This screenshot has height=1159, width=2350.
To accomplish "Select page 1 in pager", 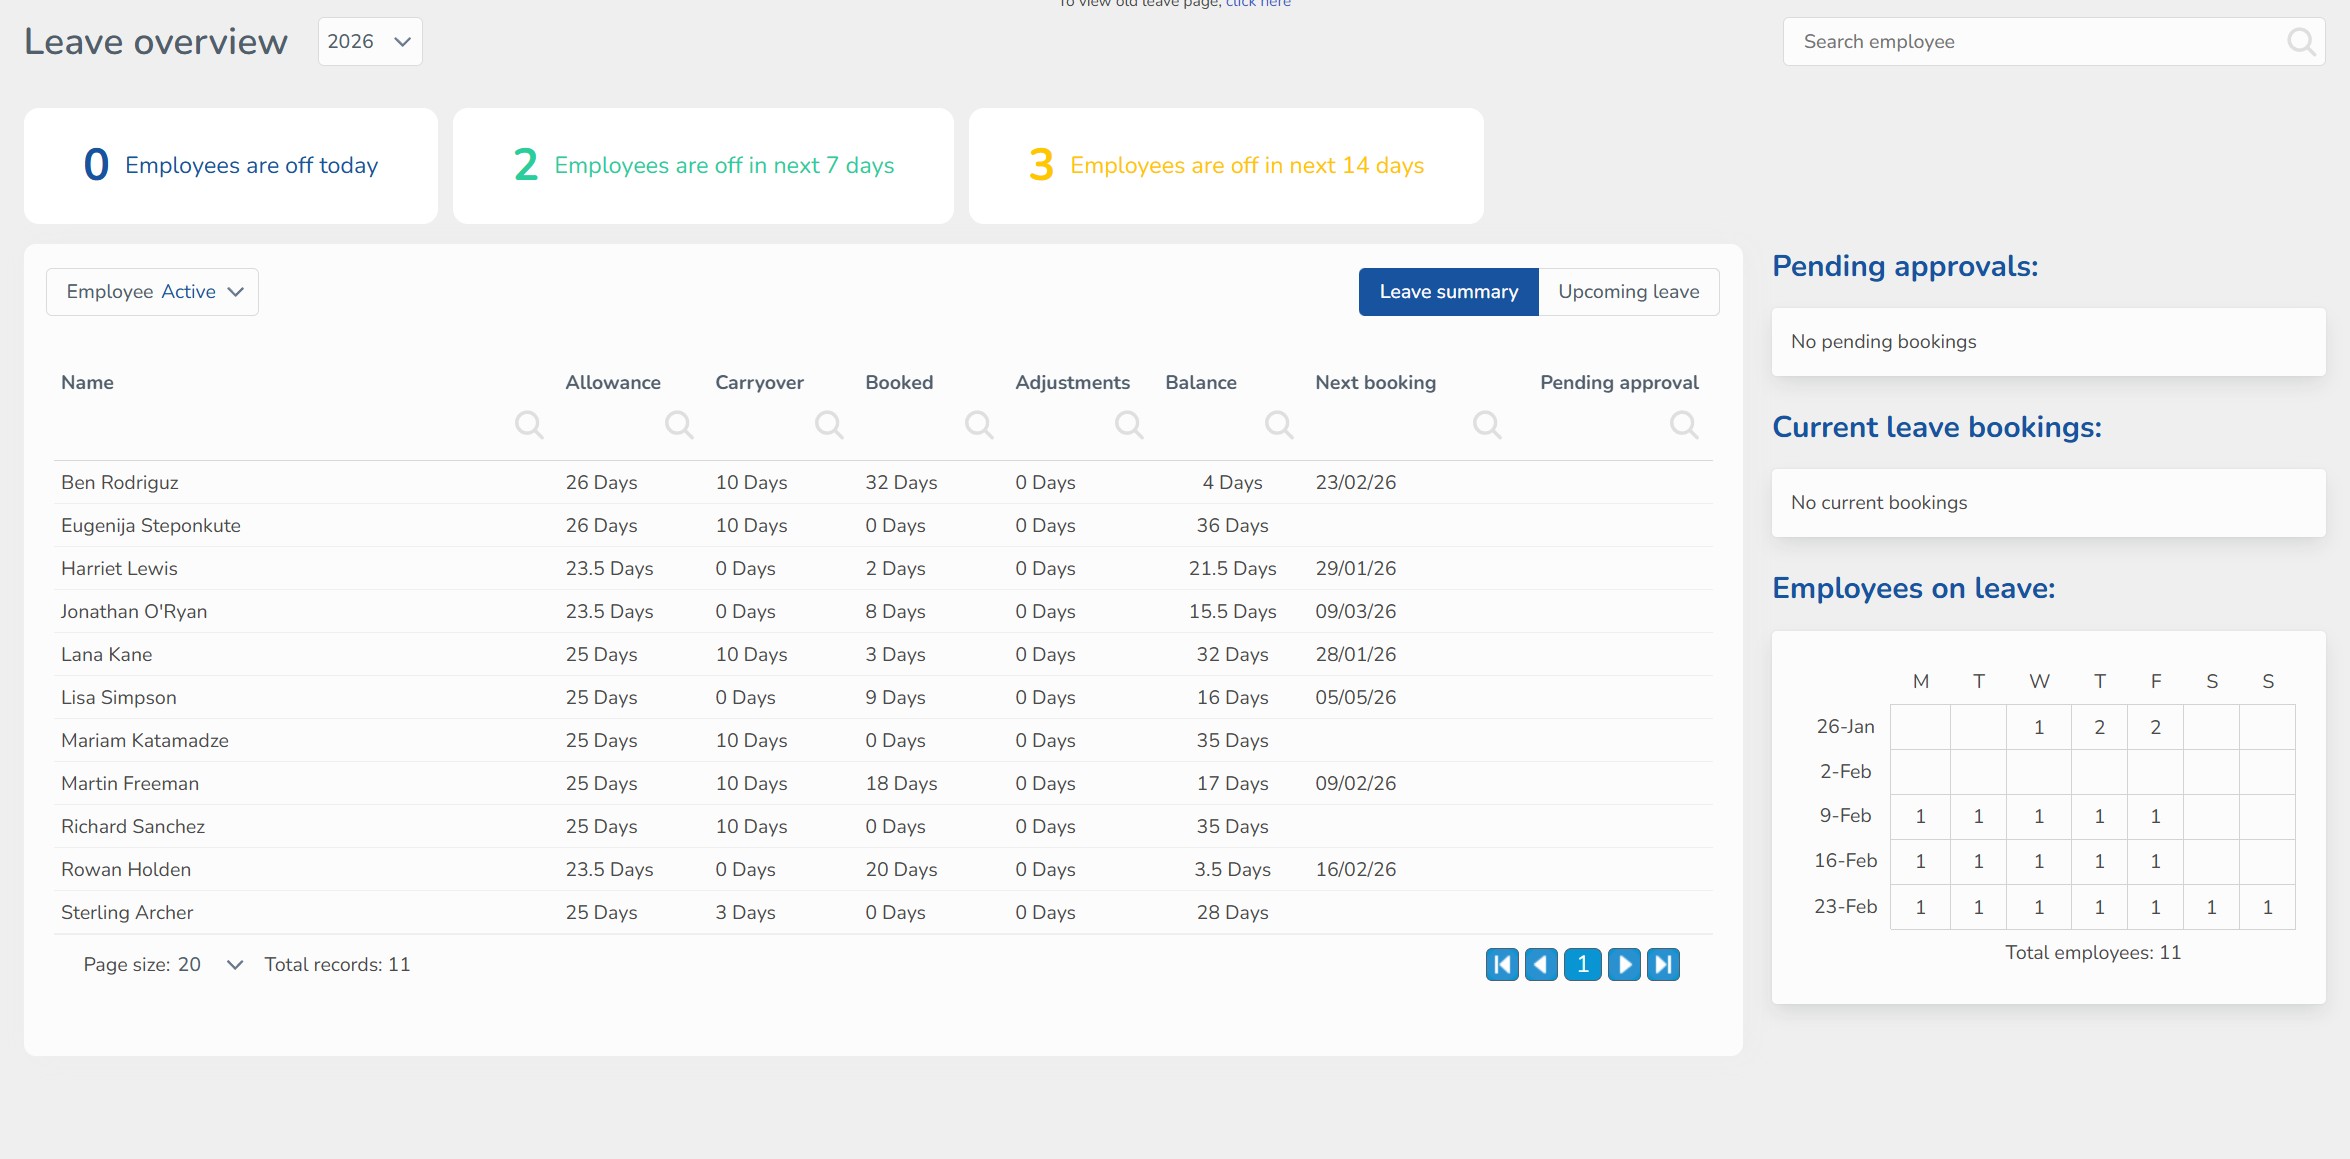I will coord(1583,965).
